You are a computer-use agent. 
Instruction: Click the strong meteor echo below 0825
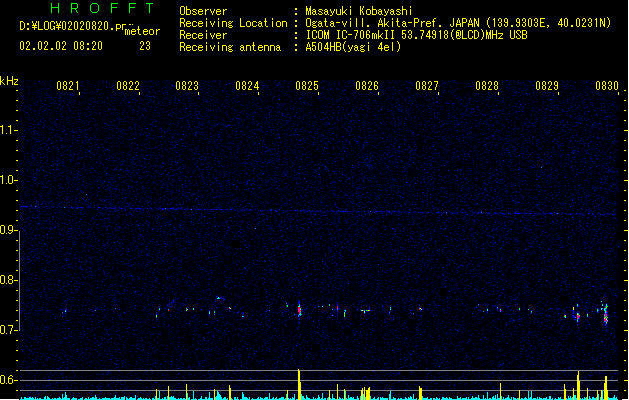[x=299, y=310]
